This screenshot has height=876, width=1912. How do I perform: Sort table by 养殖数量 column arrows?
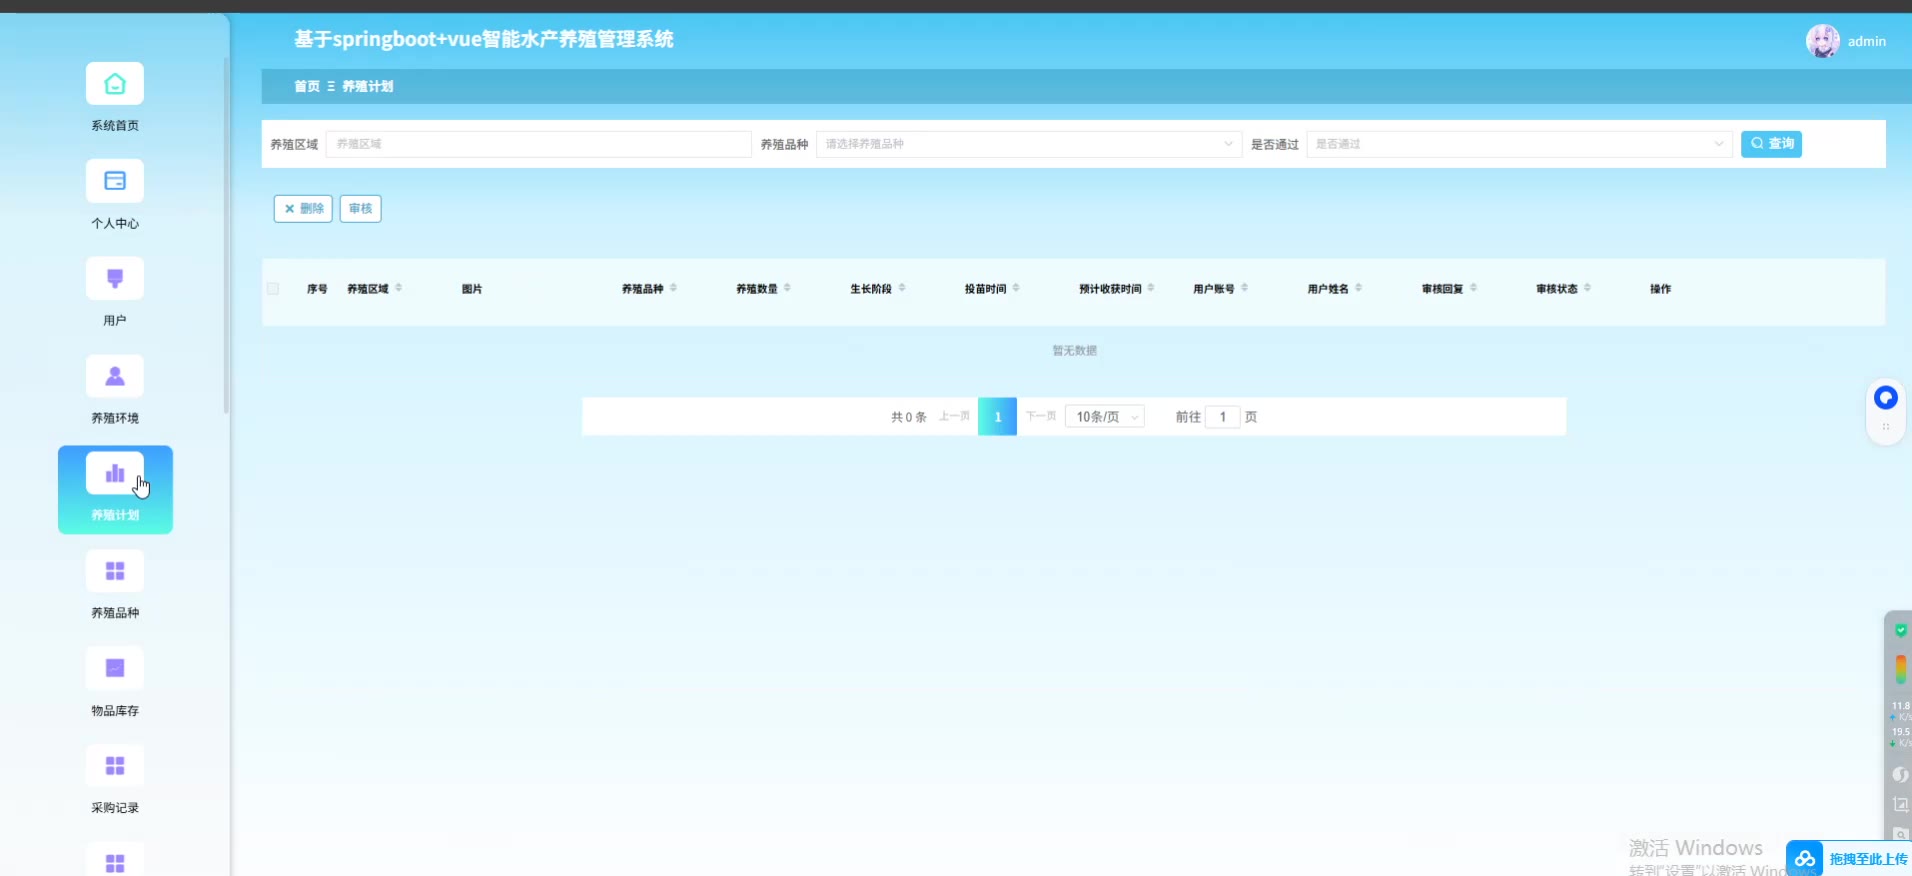click(787, 288)
